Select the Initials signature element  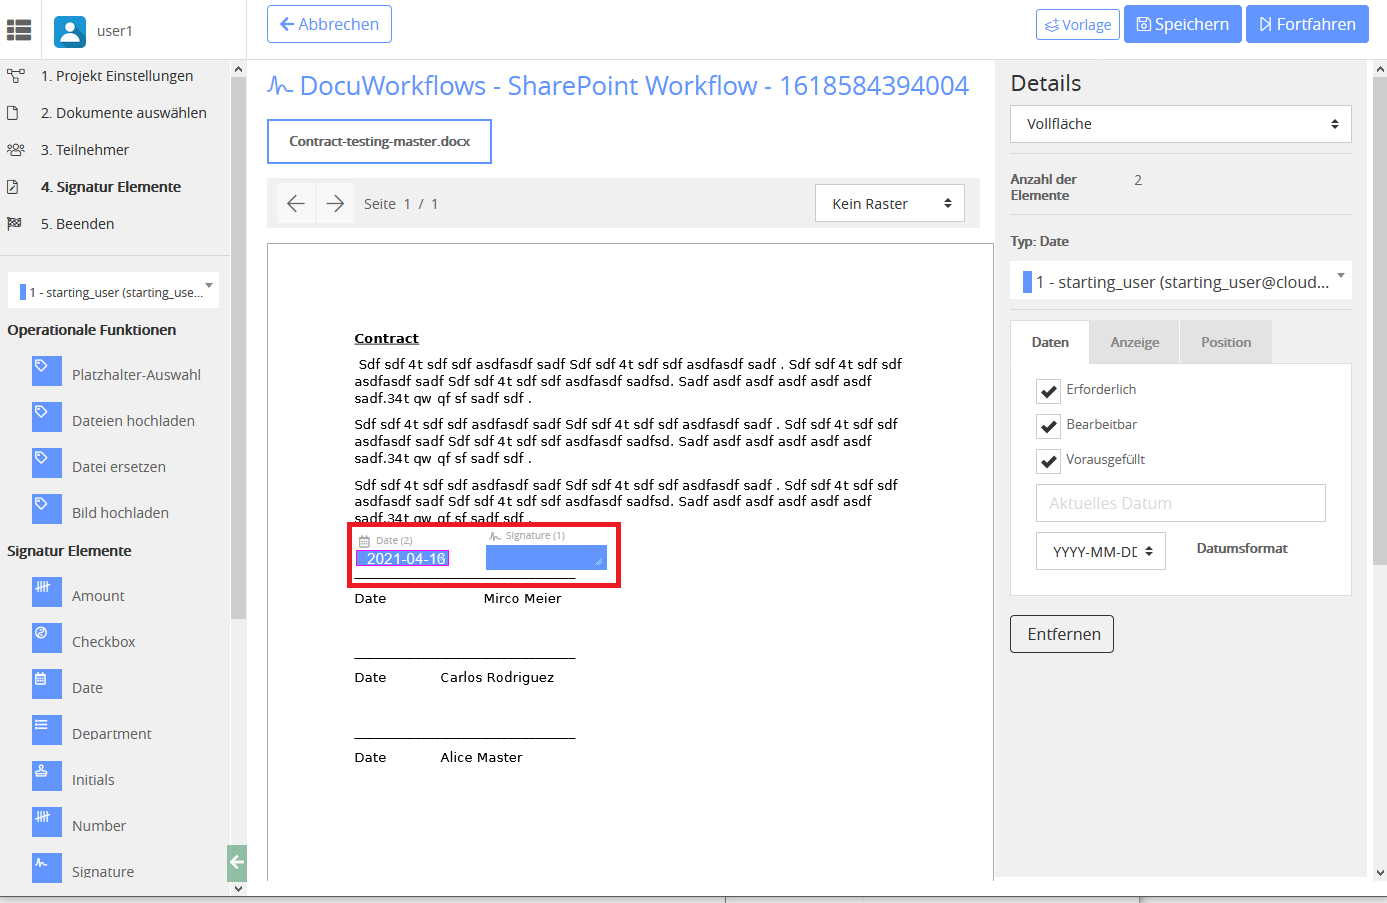click(x=95, y=778)
